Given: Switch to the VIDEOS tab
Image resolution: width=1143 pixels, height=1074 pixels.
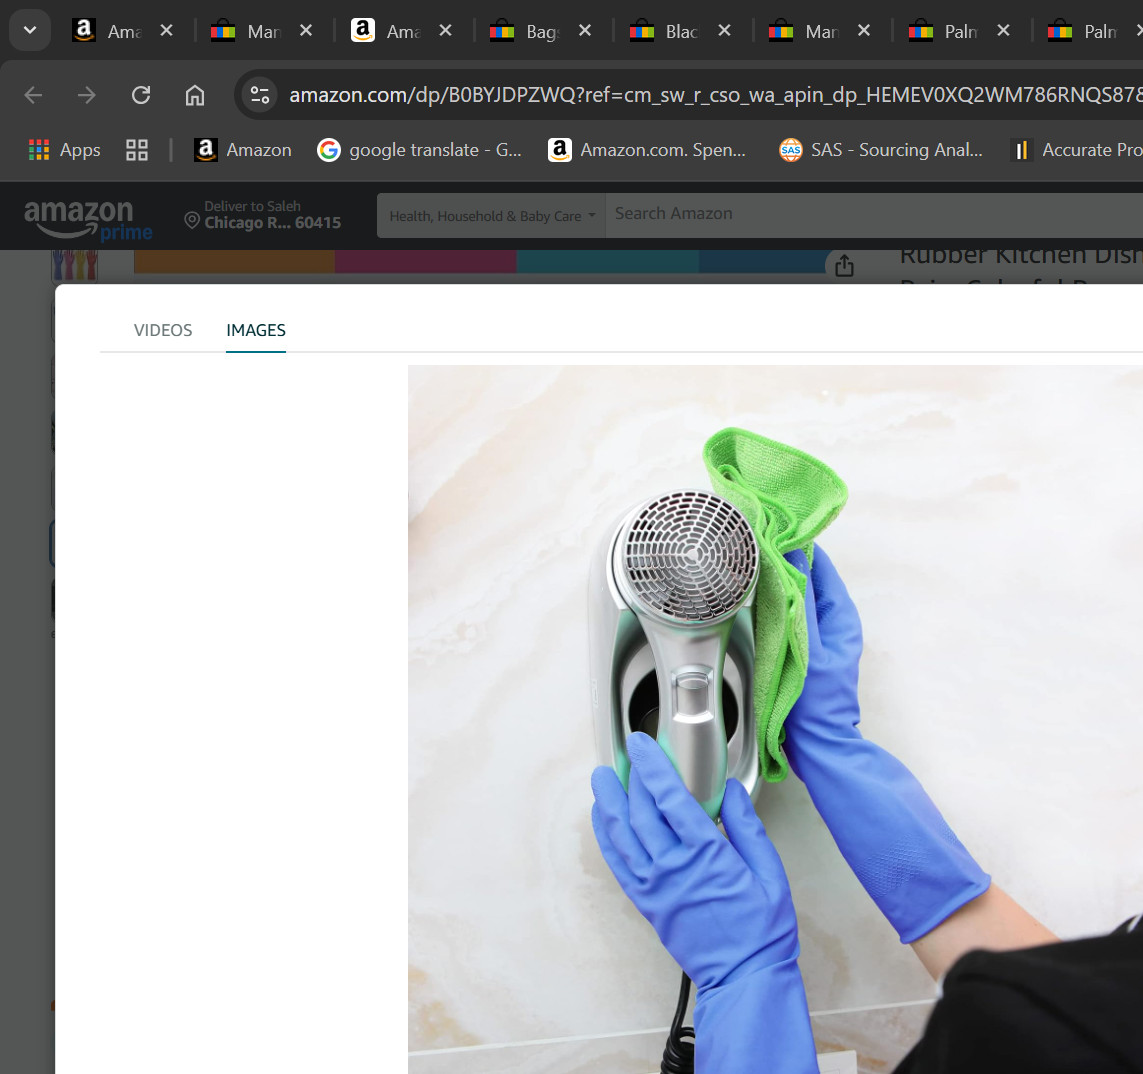Looking at the screenshot, I should tap(163, 330).
